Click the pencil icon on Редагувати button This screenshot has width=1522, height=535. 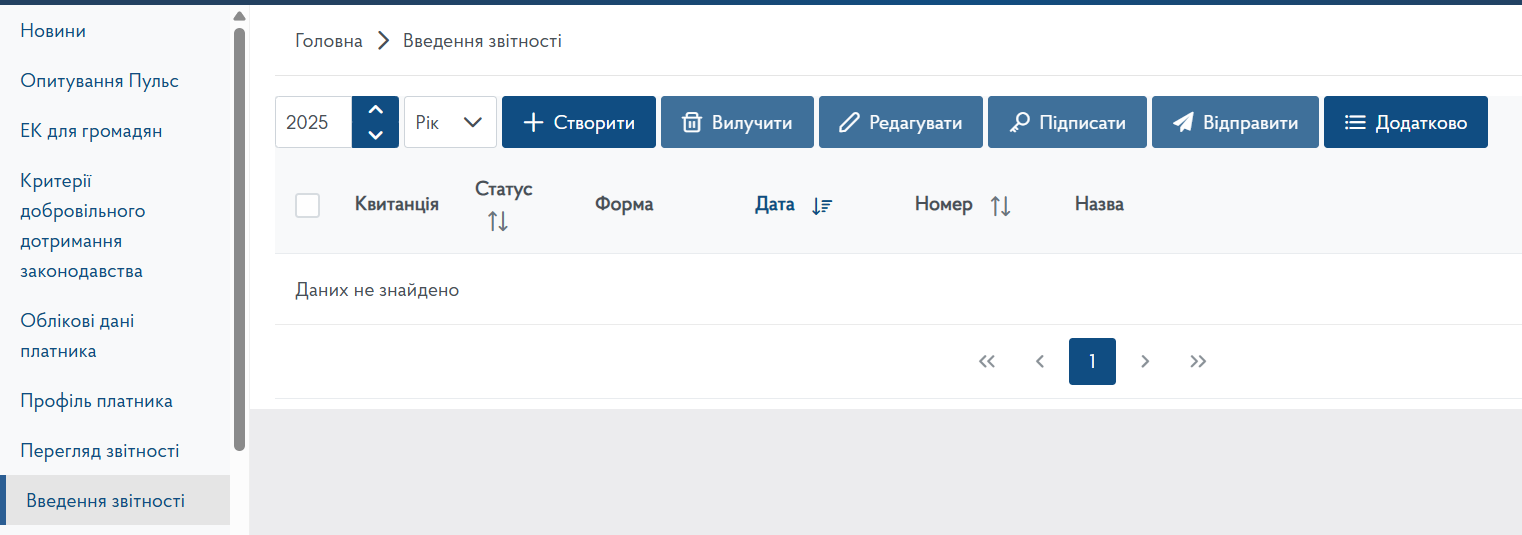tap(849, 123)
